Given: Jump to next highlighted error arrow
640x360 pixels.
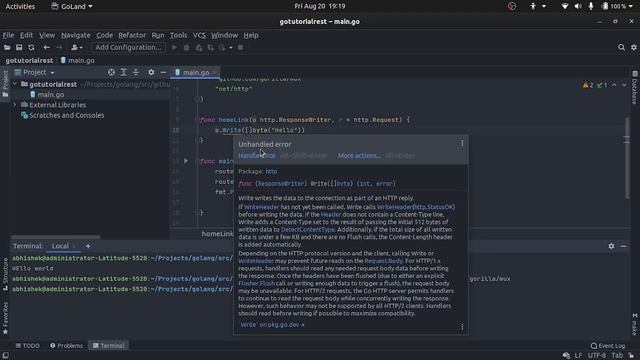Looking at the screenshot, I should point(624,85).
